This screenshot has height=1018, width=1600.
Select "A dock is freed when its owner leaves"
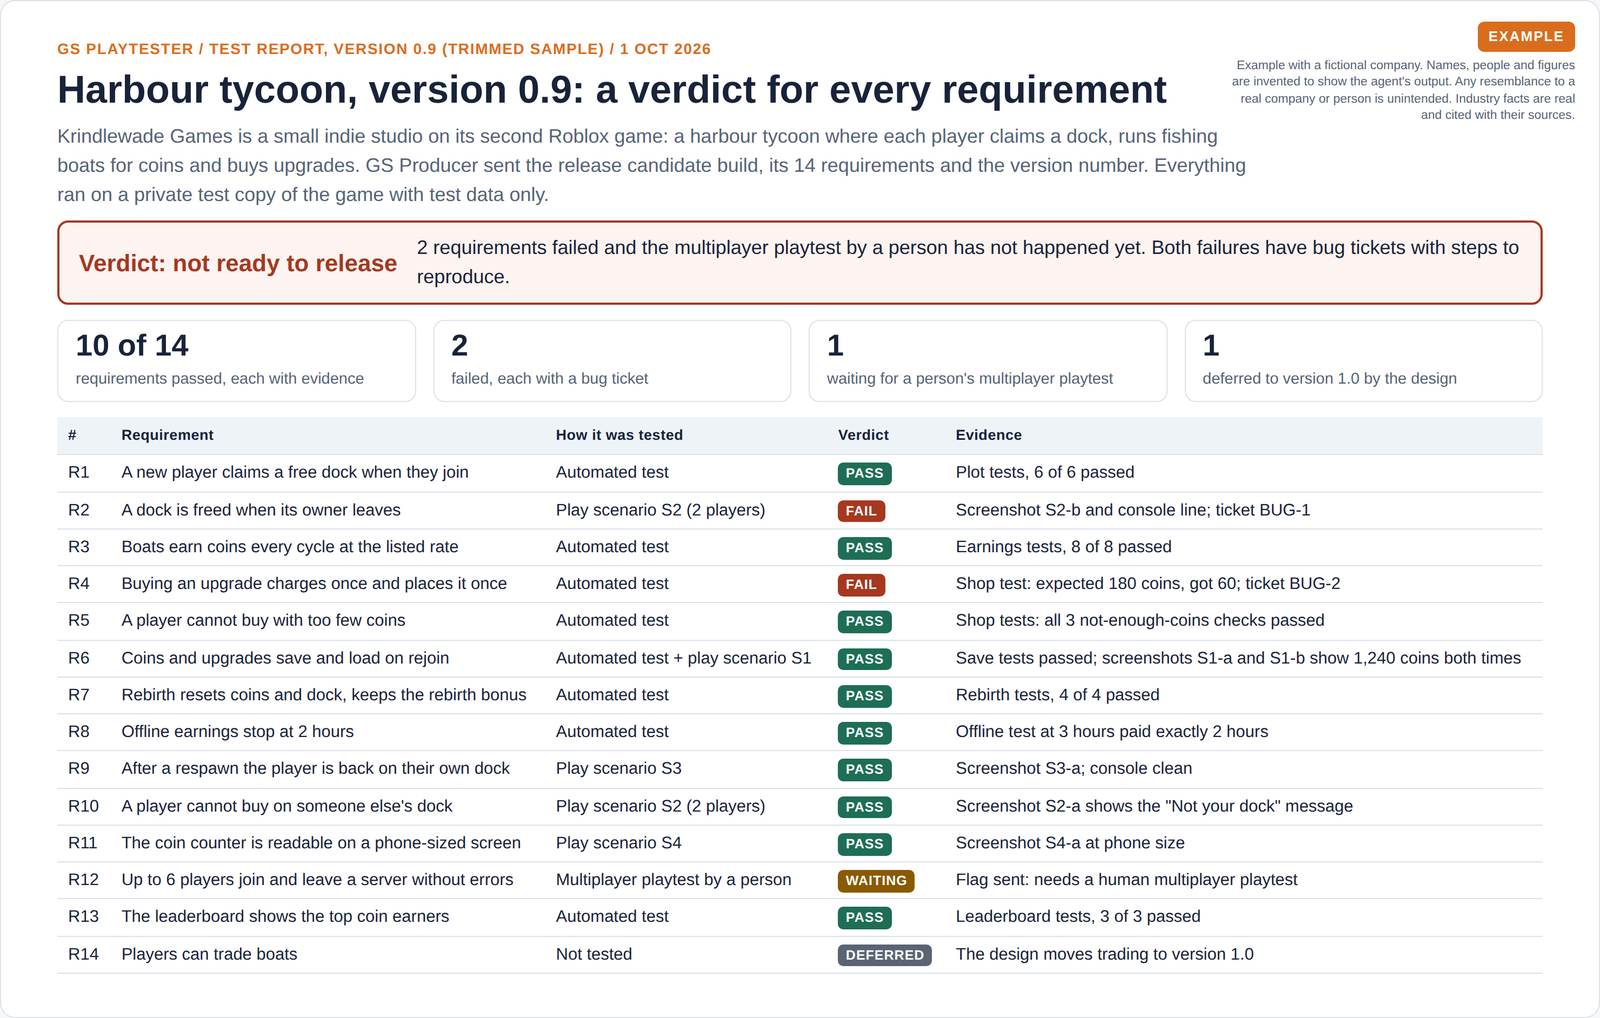(261, 510)
